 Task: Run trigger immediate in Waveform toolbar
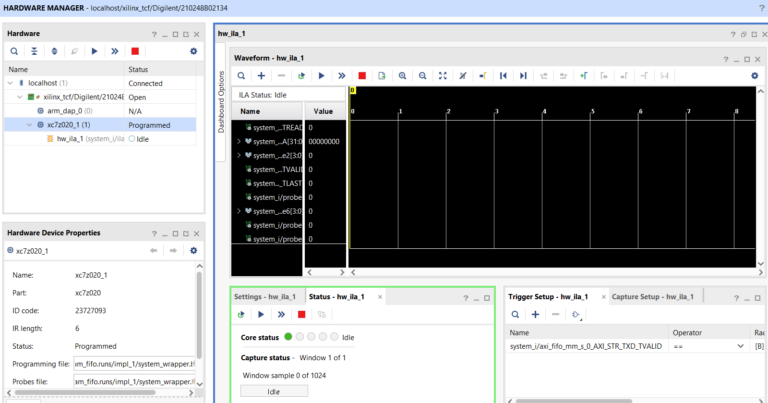(x=341, y=76)
